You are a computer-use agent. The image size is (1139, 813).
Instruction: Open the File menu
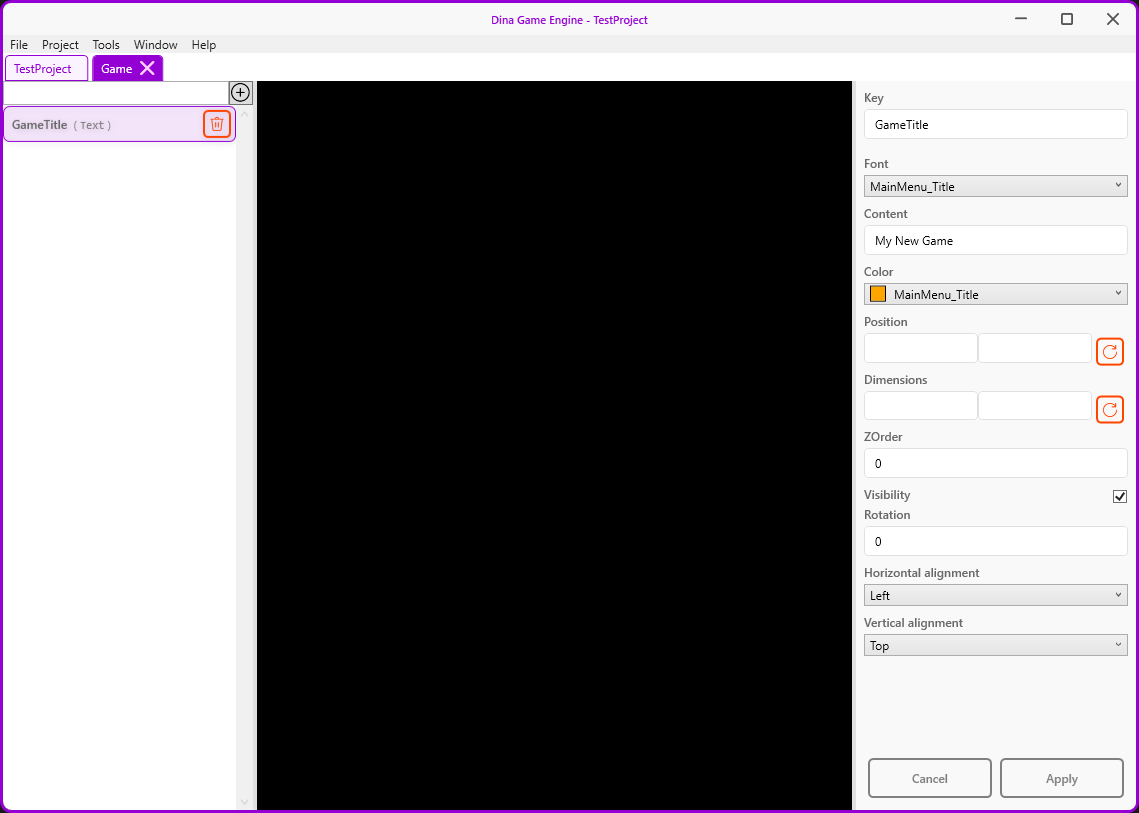[x=19, y=45]
